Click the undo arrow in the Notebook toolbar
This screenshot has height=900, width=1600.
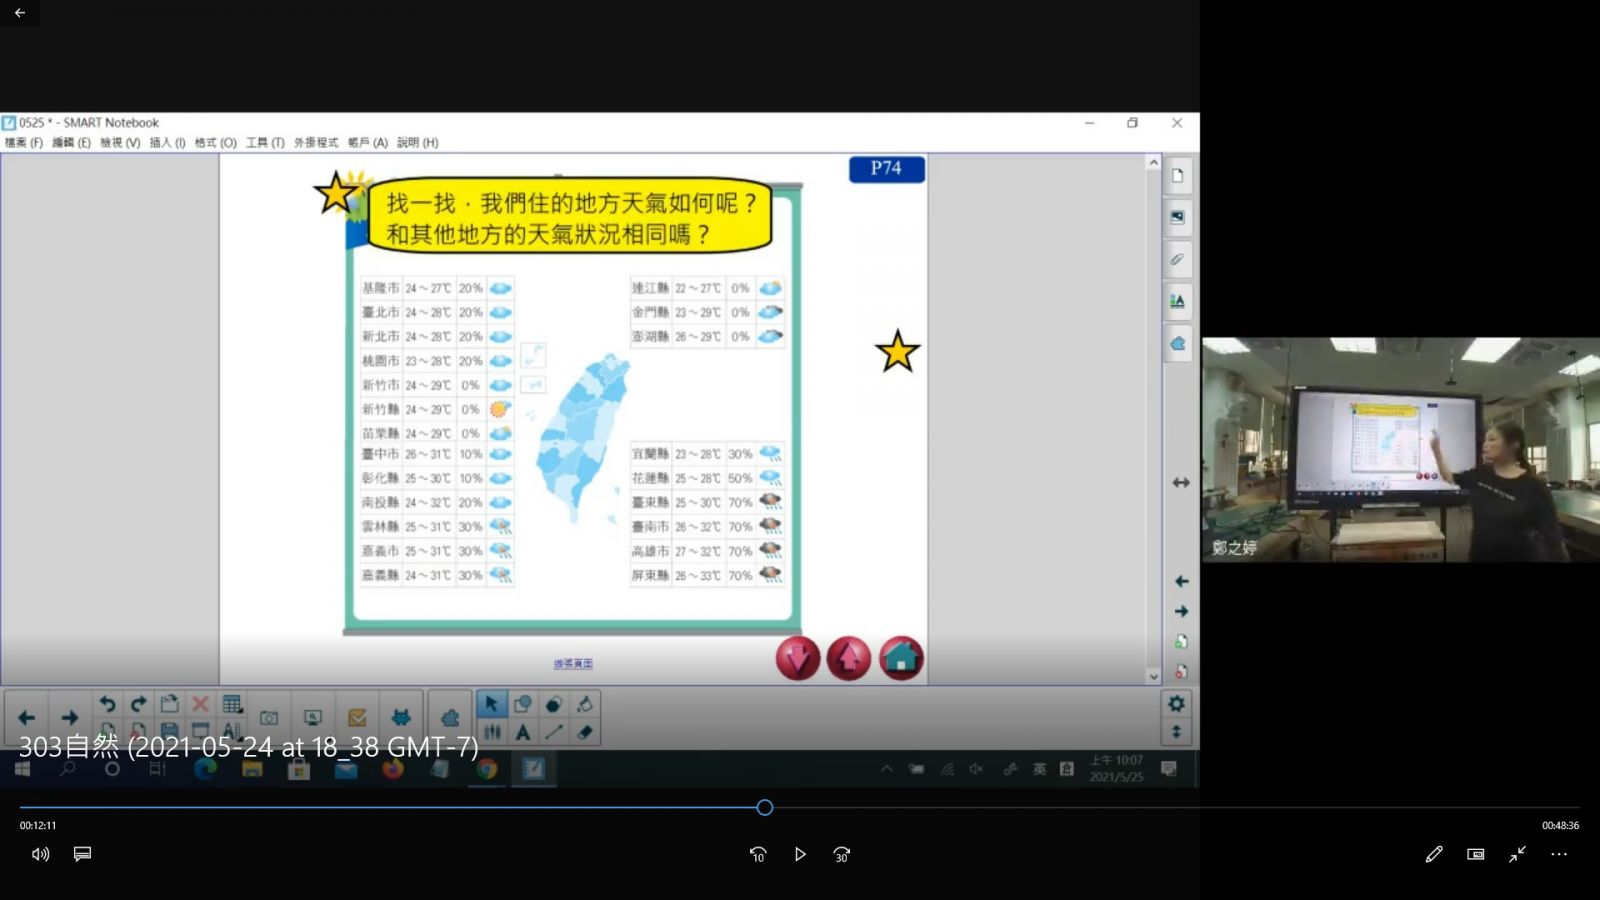(x=107, y=704)
